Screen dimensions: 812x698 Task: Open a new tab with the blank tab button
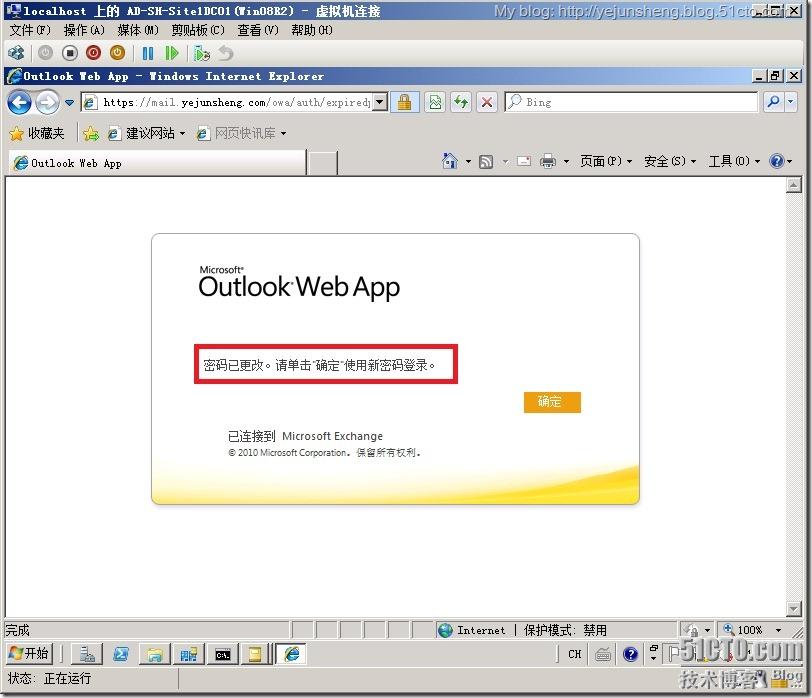[322, 163]
